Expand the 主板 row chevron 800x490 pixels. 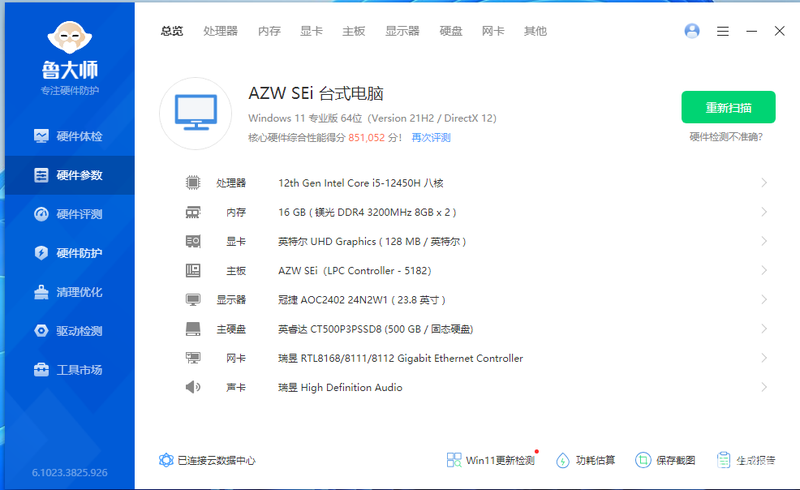(764, 271)
